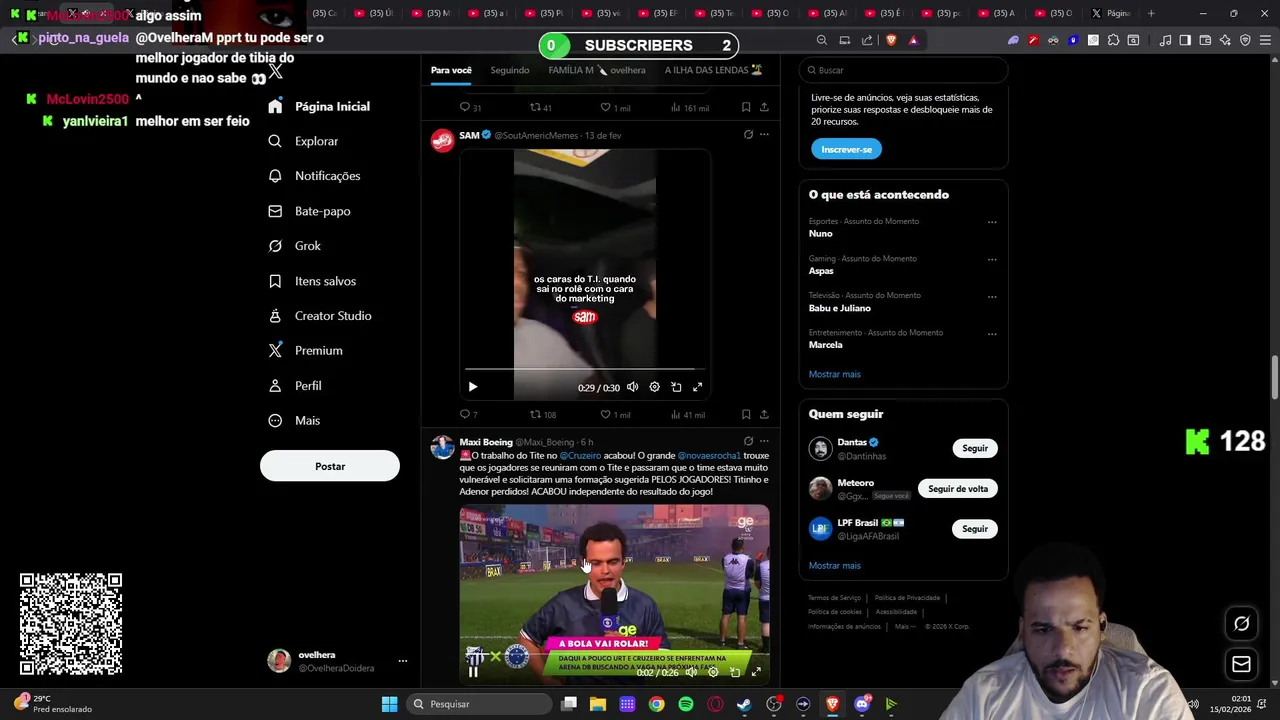1280x720 pixels.
Task: Open Bate-papo messages in the sidebar
Action: [x=309, y=211]
